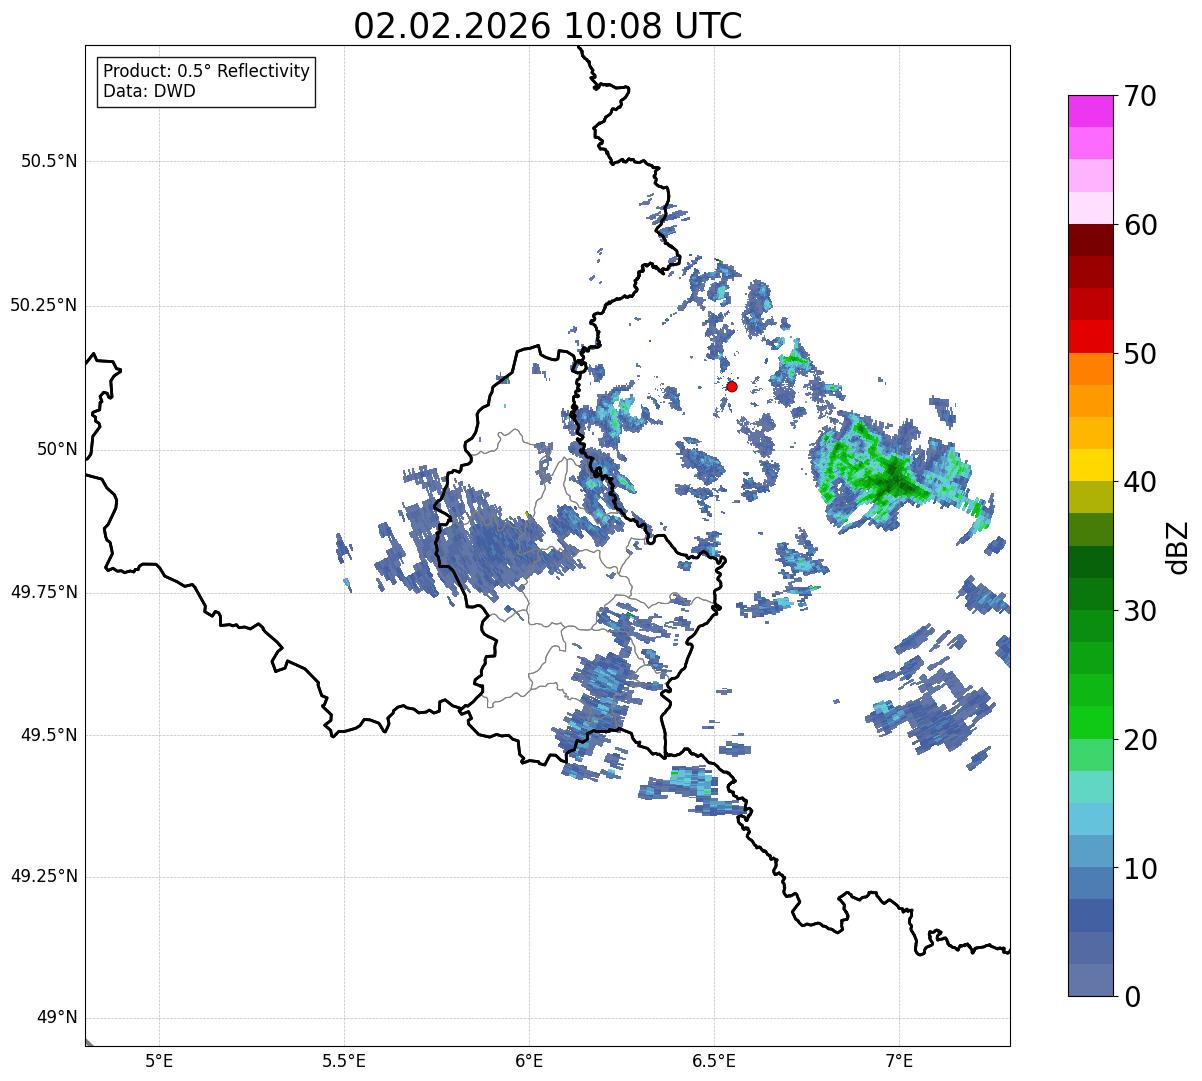The height and width of the screenshot is (1081, 1202).
Task: Pick the light blue swatch between 10 and 20
Action: click(1090, 819)
